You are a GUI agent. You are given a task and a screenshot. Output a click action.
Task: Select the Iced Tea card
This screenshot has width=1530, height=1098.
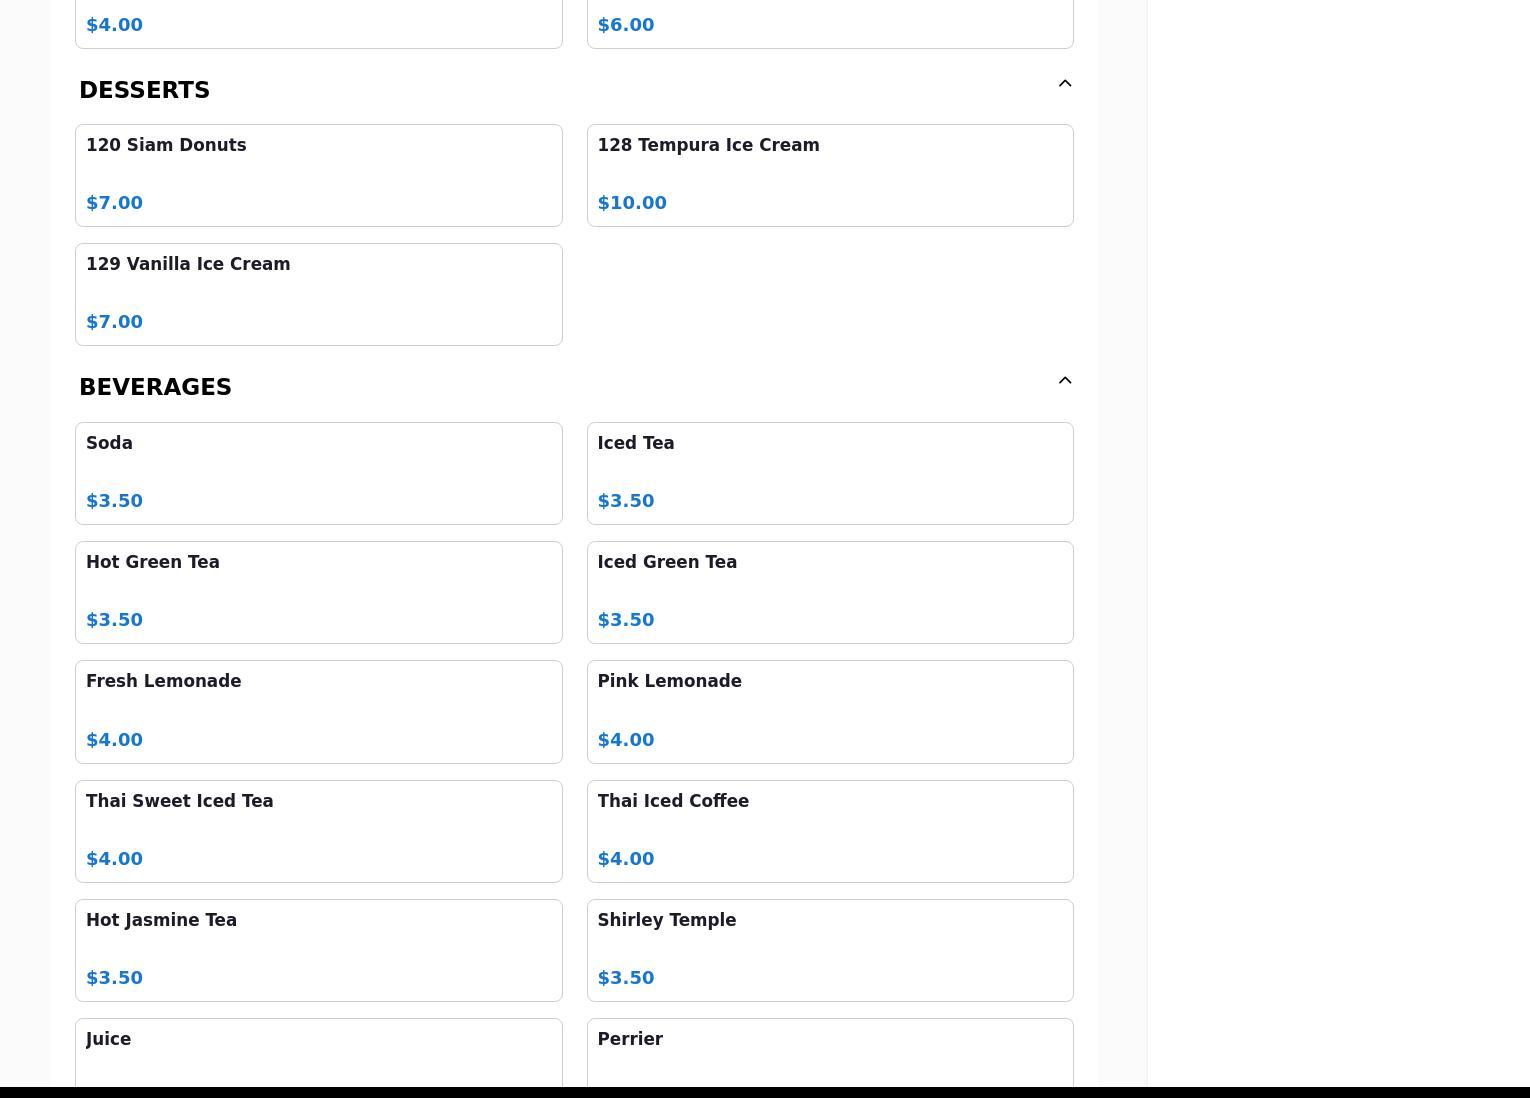coord(830,474)
